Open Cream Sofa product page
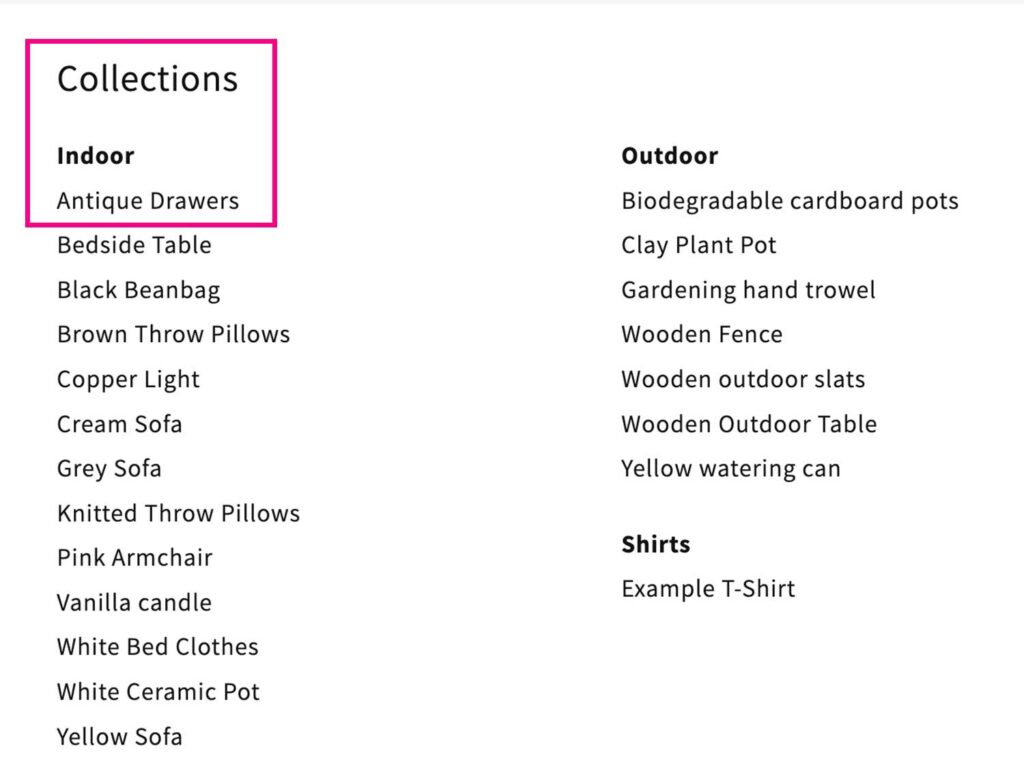Screen dimensions: 1024x784 tap(120, 424)
